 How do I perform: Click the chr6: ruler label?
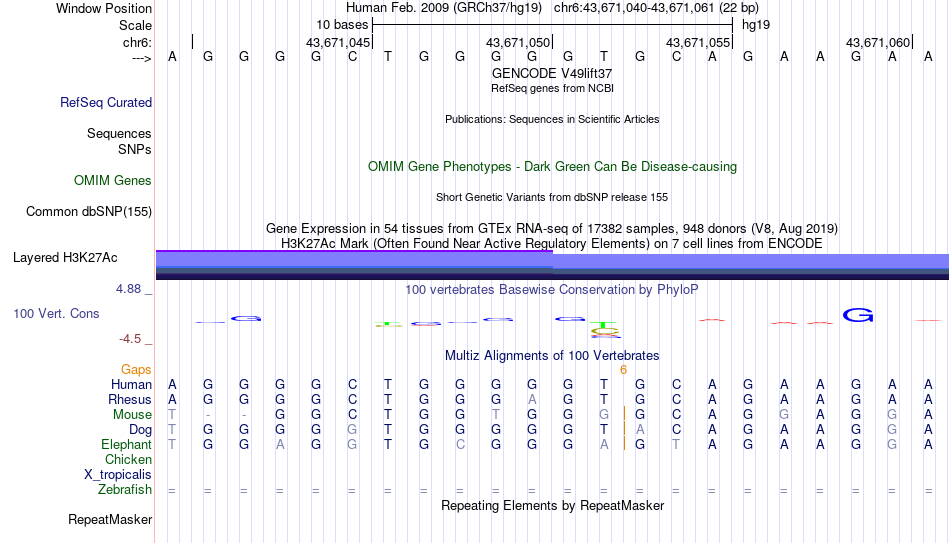(x=137, y=42)
